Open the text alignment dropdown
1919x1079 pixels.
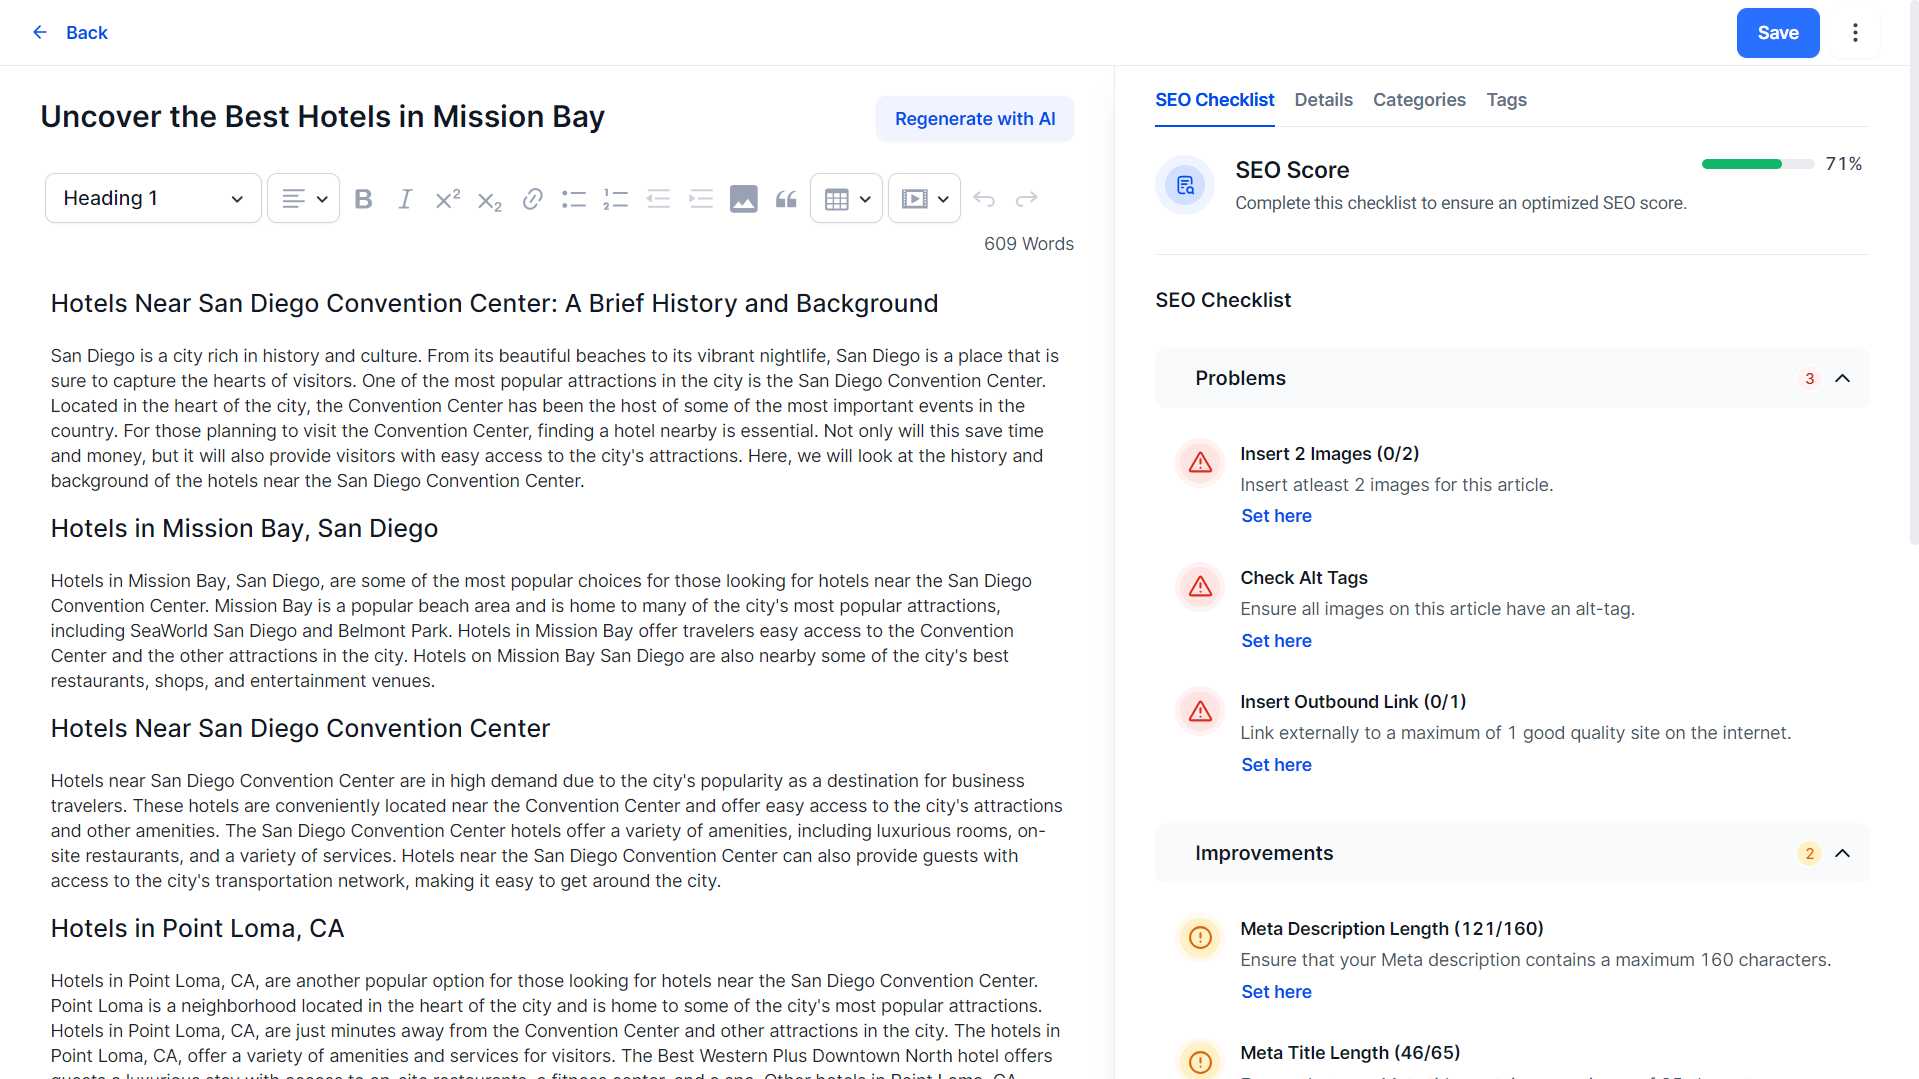(304, 198)
